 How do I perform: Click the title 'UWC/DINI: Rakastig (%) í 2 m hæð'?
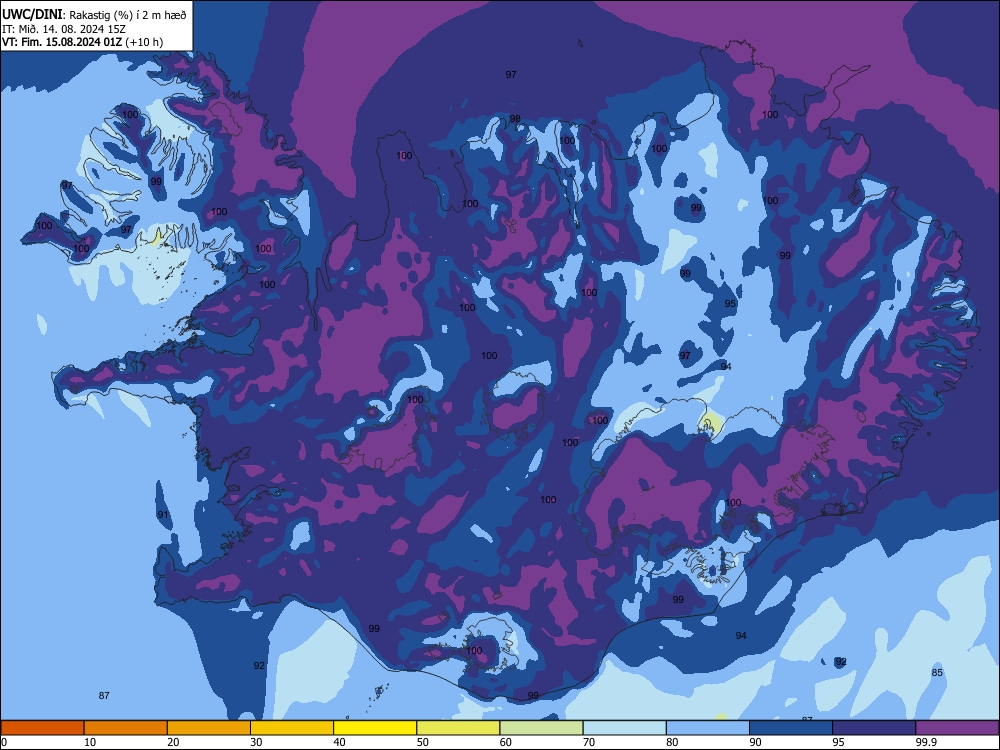94,15
